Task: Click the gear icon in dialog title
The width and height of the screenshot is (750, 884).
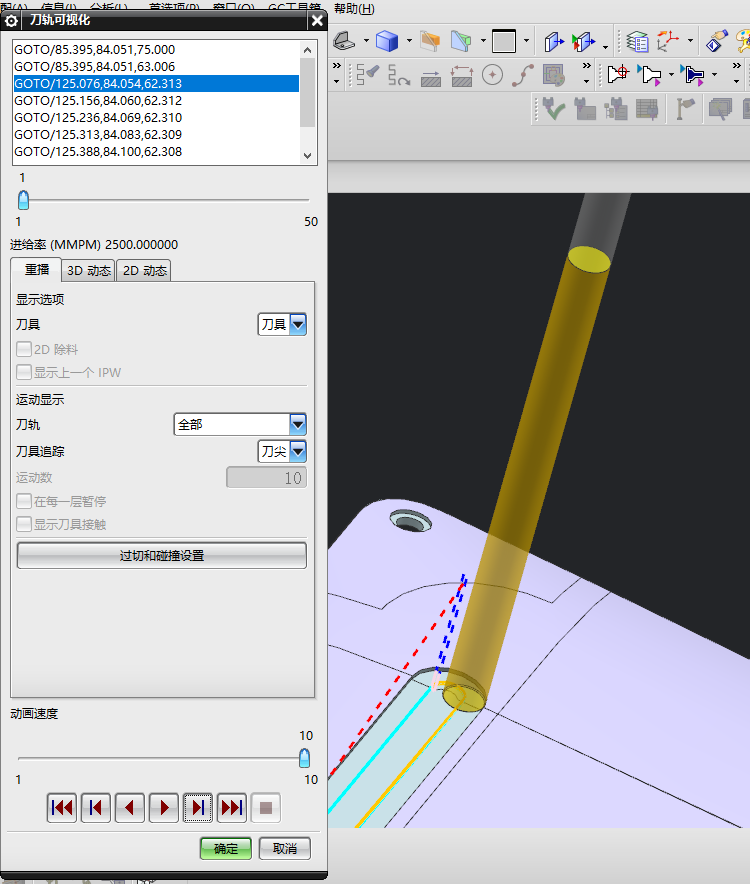Action: point(11,21)
